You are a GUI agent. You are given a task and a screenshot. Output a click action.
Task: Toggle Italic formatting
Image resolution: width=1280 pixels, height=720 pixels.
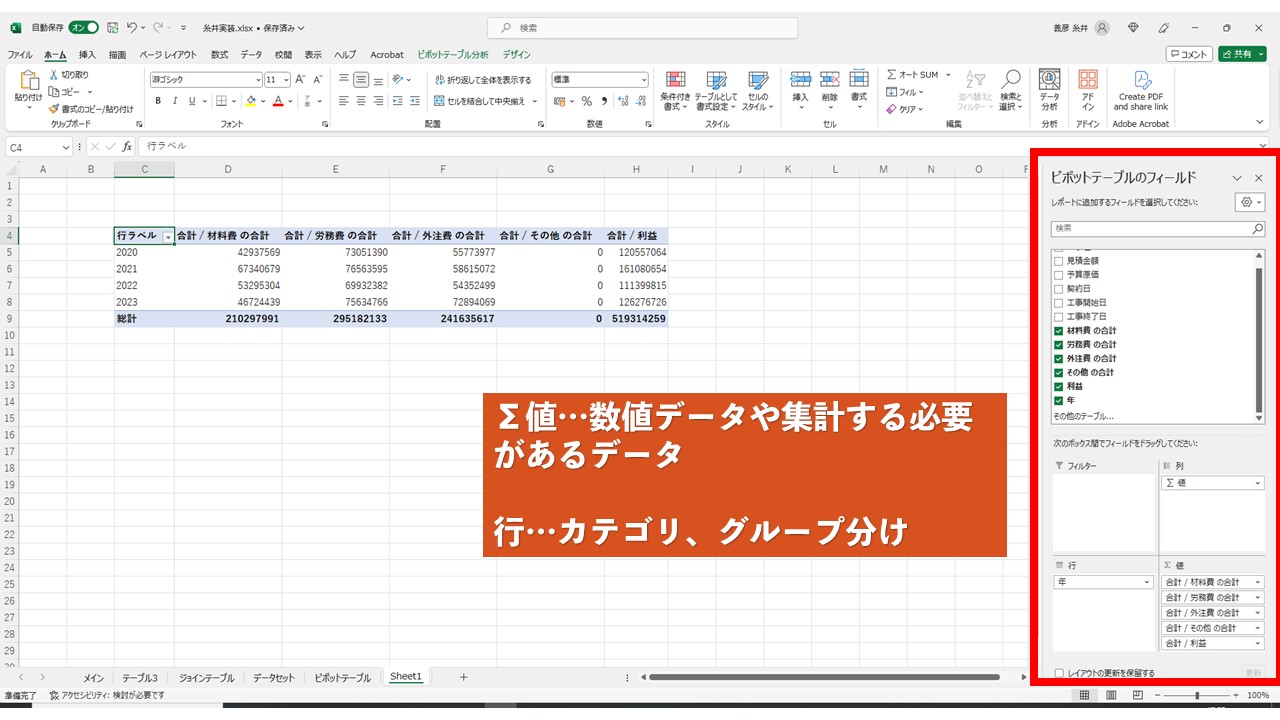(175, 101)
